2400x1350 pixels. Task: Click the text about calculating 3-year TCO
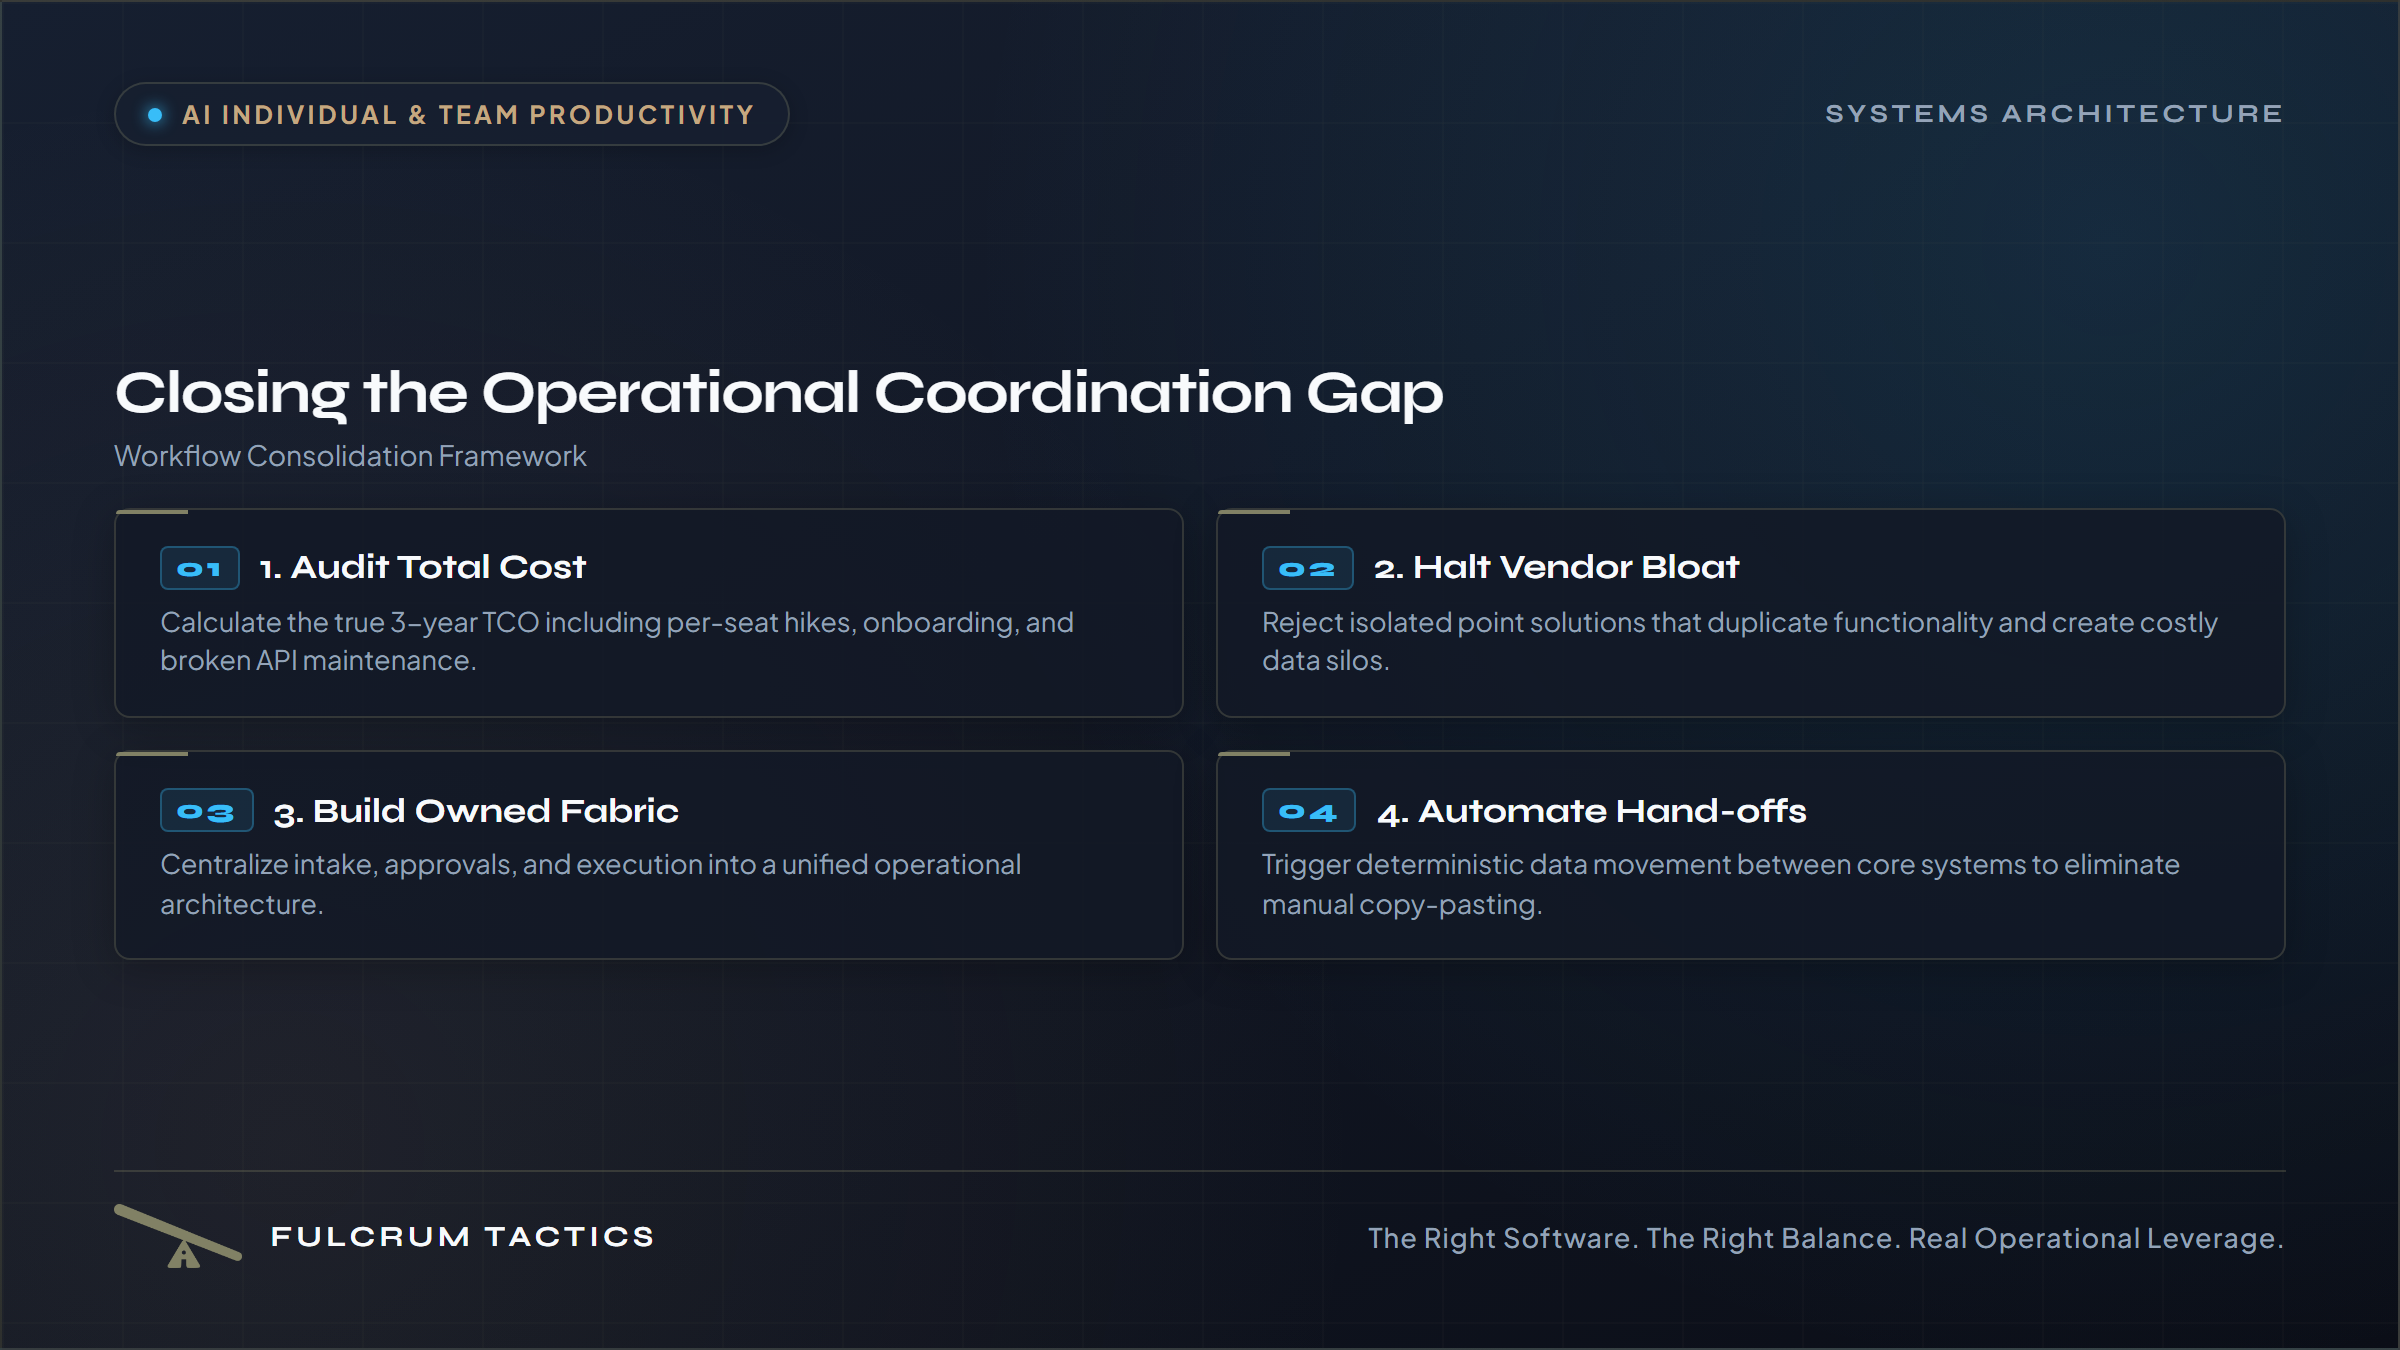coord(617,641)
